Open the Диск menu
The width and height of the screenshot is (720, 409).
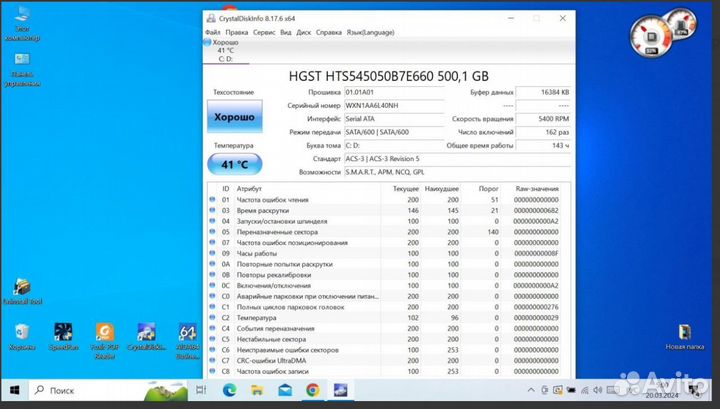(304, 33)
